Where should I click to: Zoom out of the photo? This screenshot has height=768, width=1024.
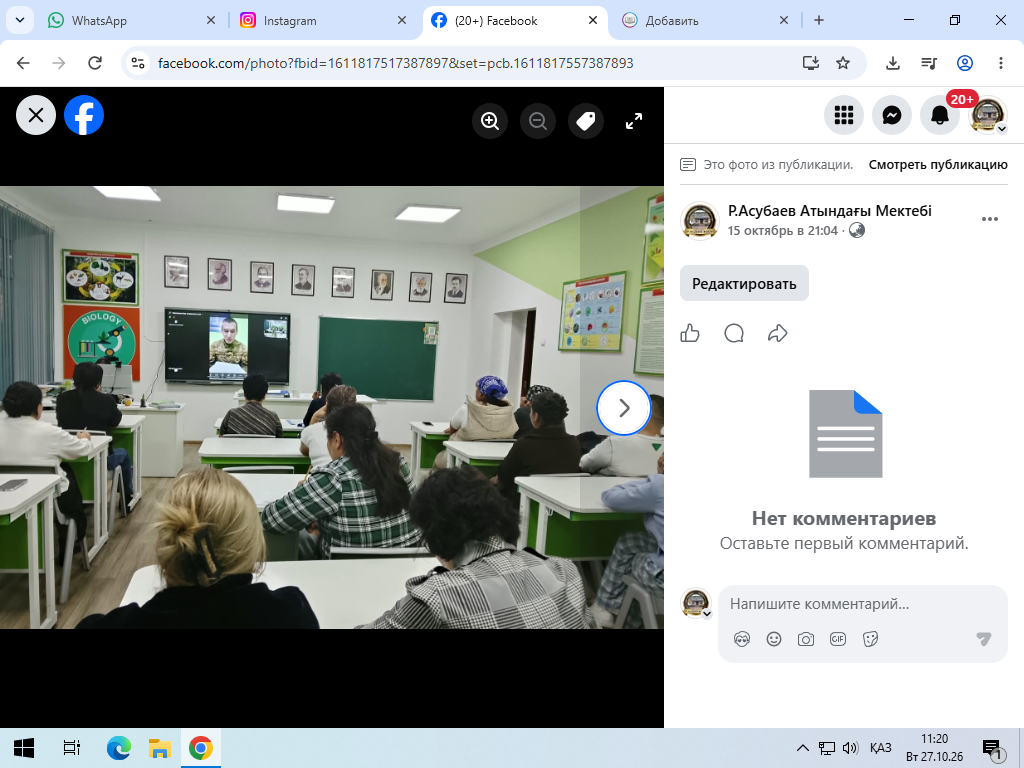(x=537, y=121)
